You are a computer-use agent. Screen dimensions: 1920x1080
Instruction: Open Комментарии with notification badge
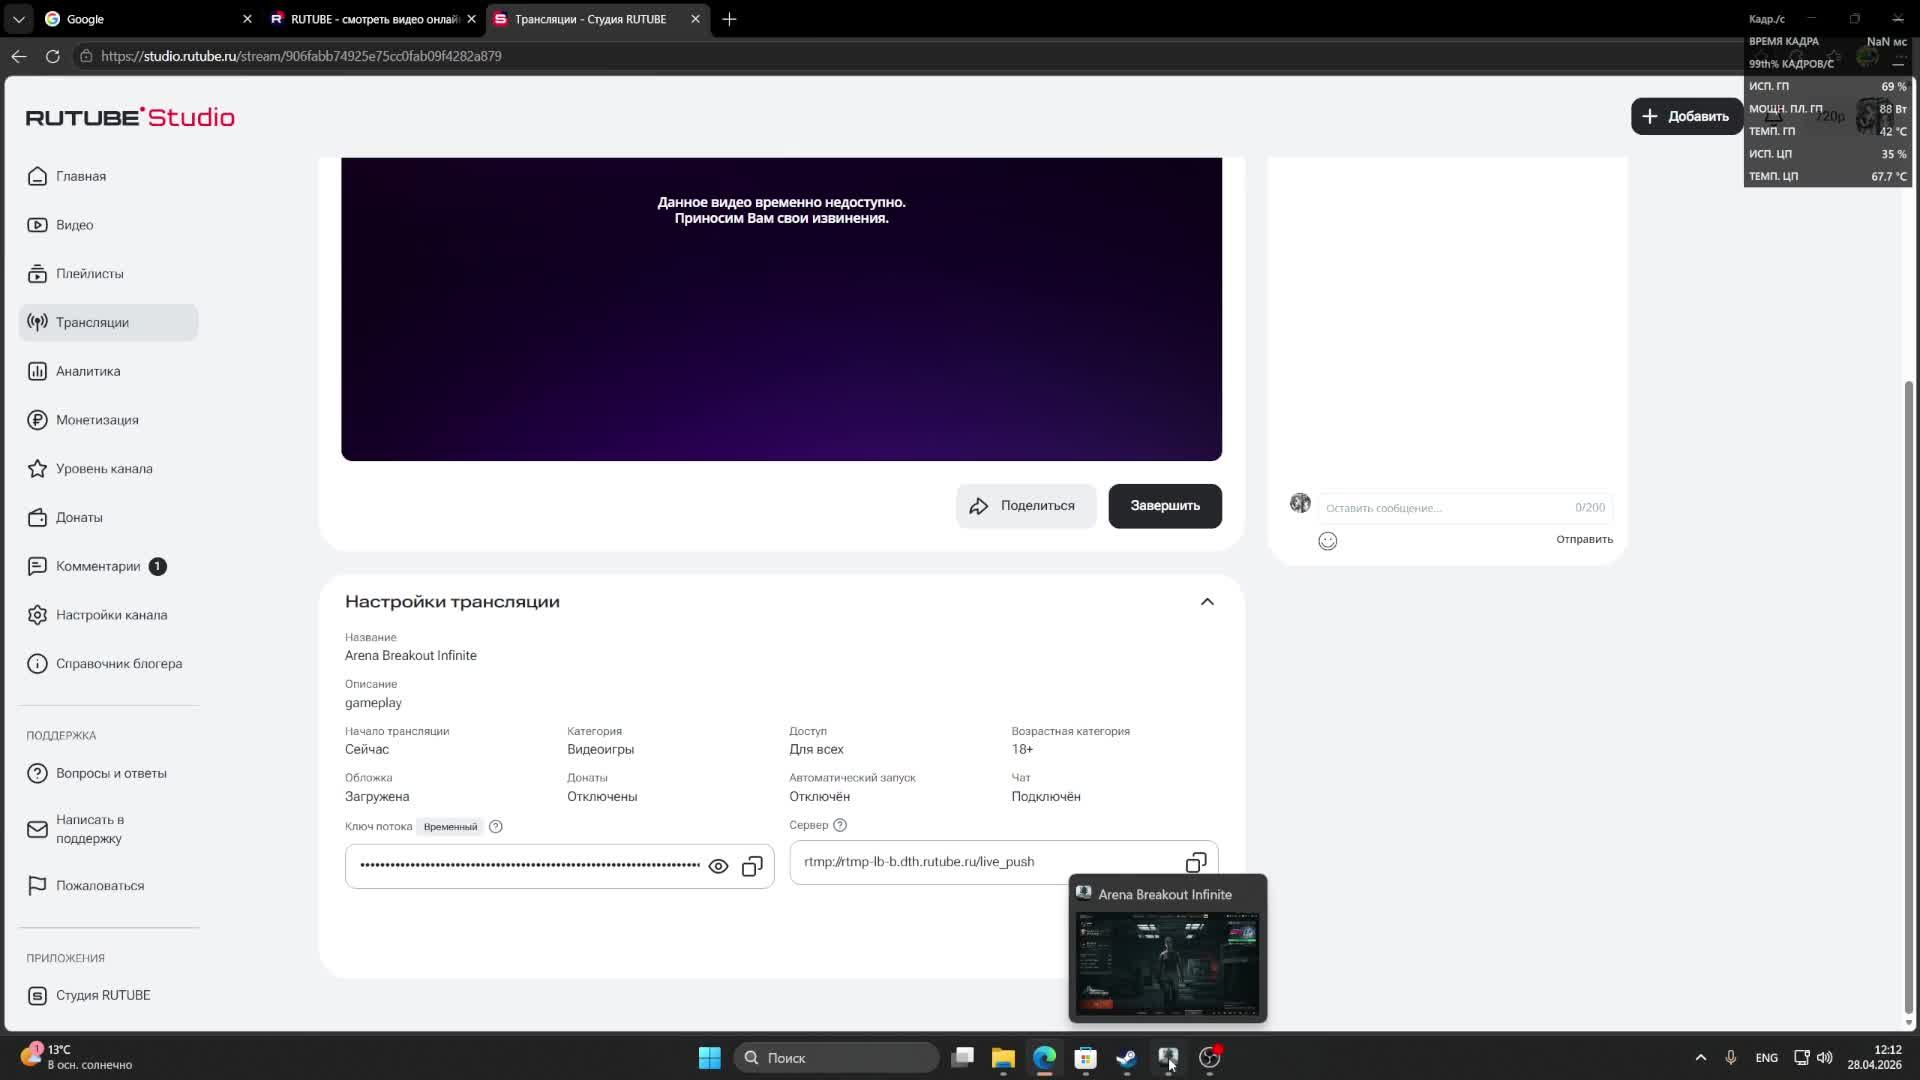click(98, 566)
